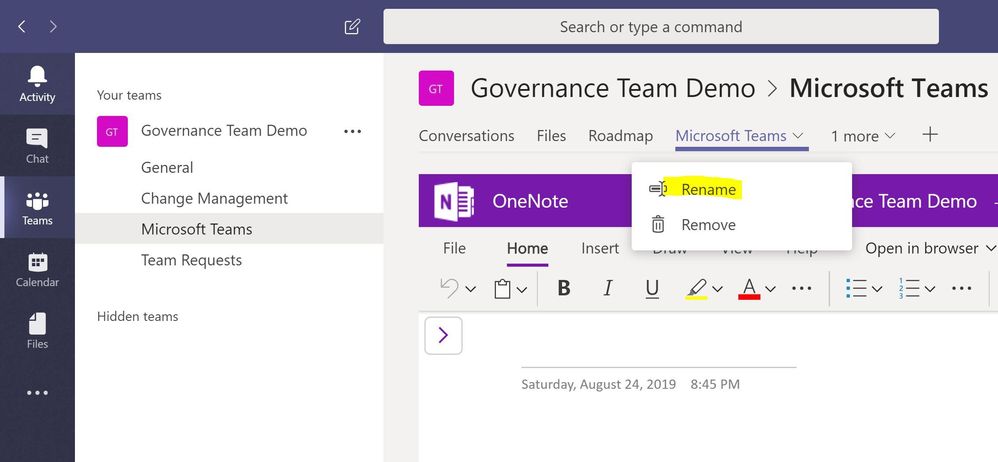Open numbering style dropdown arrow
The height and width of the screenshot is (462, 998).
pos(930,289)
